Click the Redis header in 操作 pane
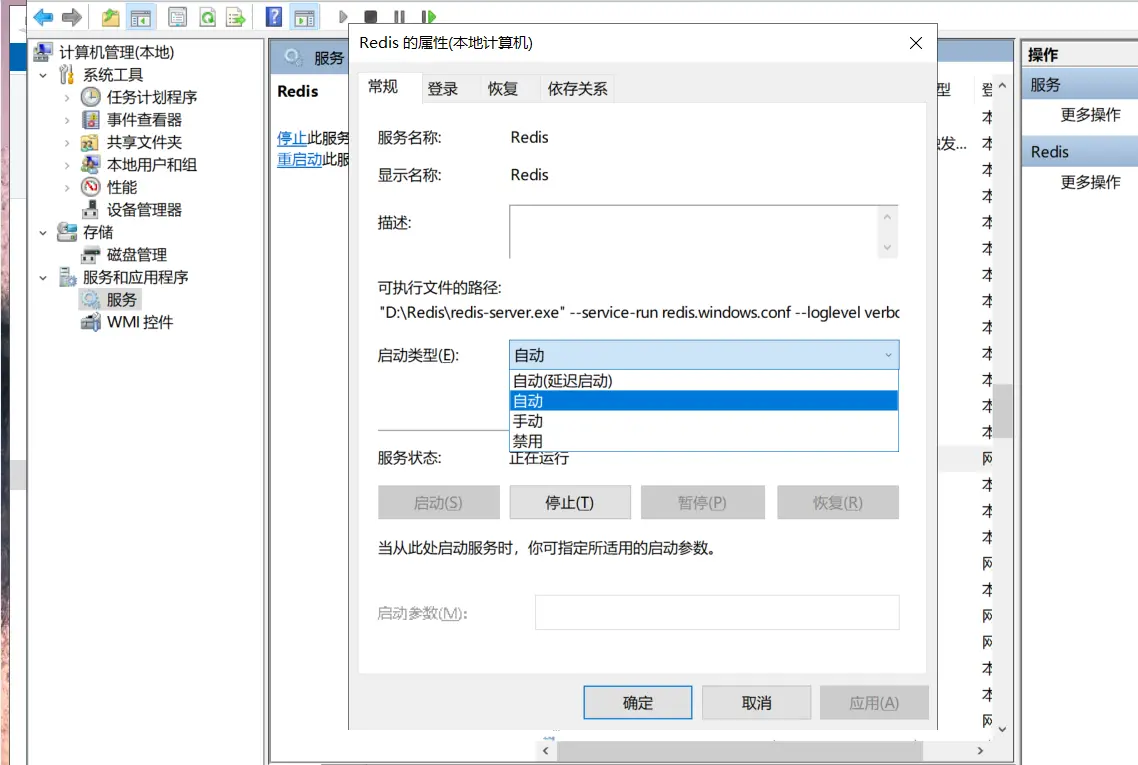Screen dimensions: 1138x765 (1080, 152)
